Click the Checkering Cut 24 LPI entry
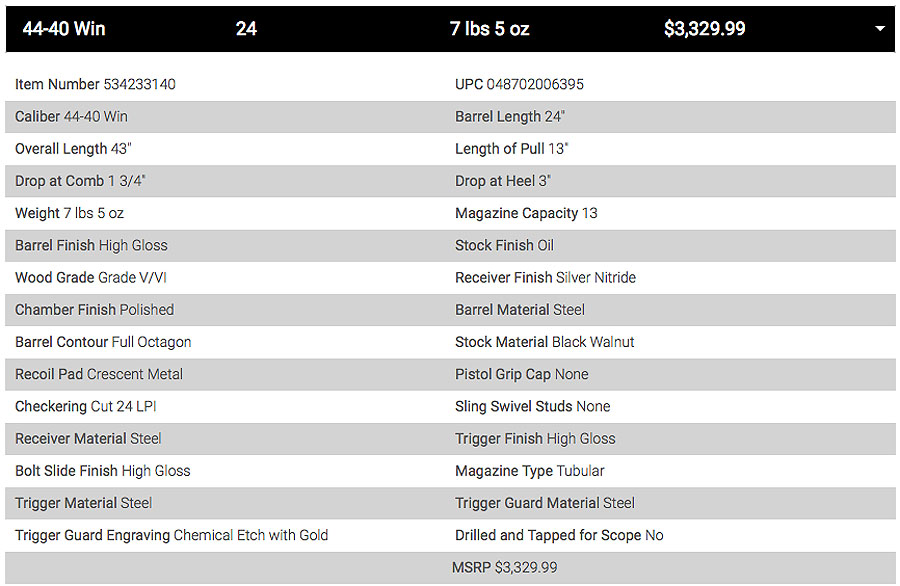This screenshot has width=900, height=586. point(86,406)
